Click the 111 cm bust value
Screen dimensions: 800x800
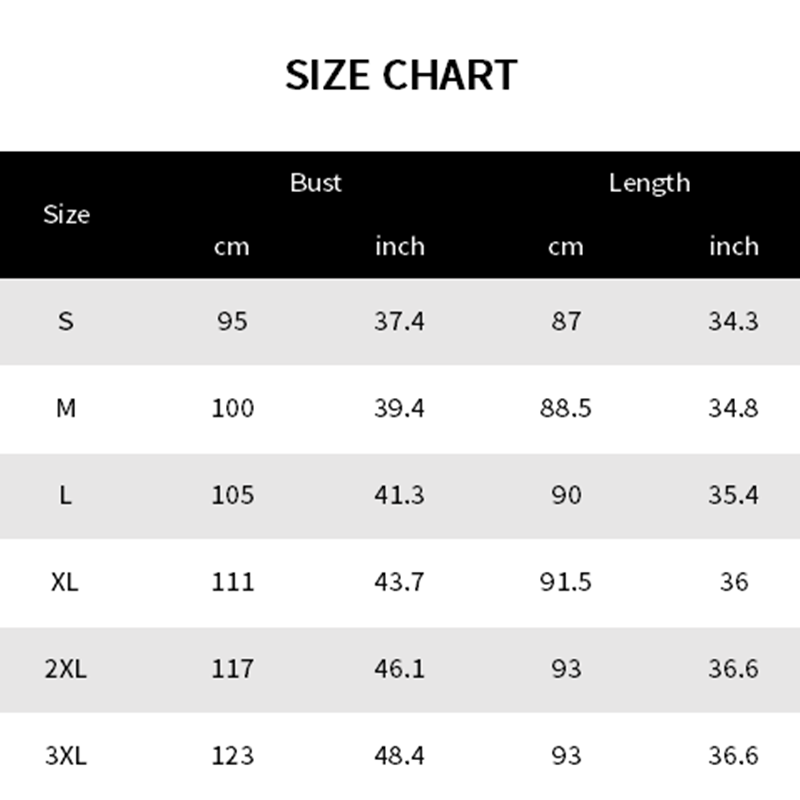click(232, 582)
